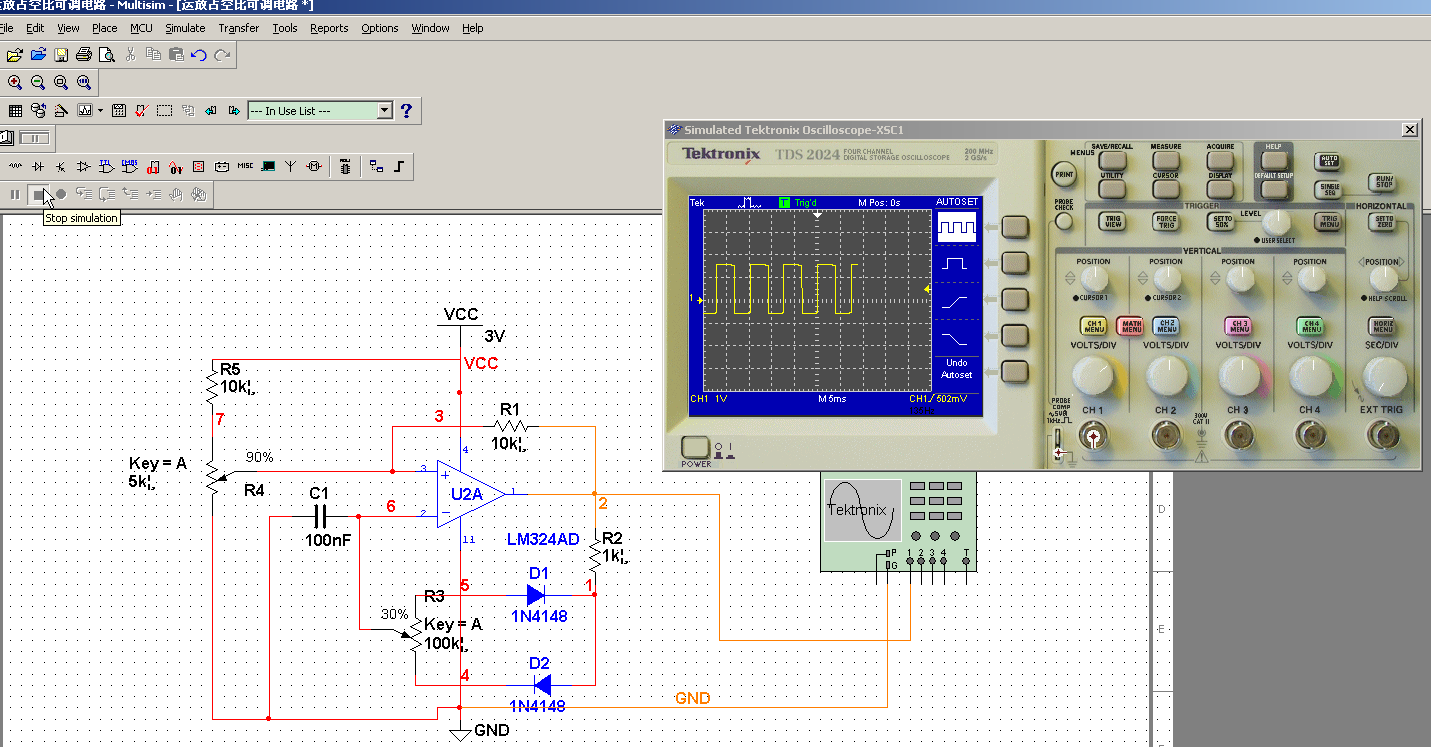The image size is (1431, 747).
Task: Open the spreadsheet view grid icon
Action: (15, 110)
